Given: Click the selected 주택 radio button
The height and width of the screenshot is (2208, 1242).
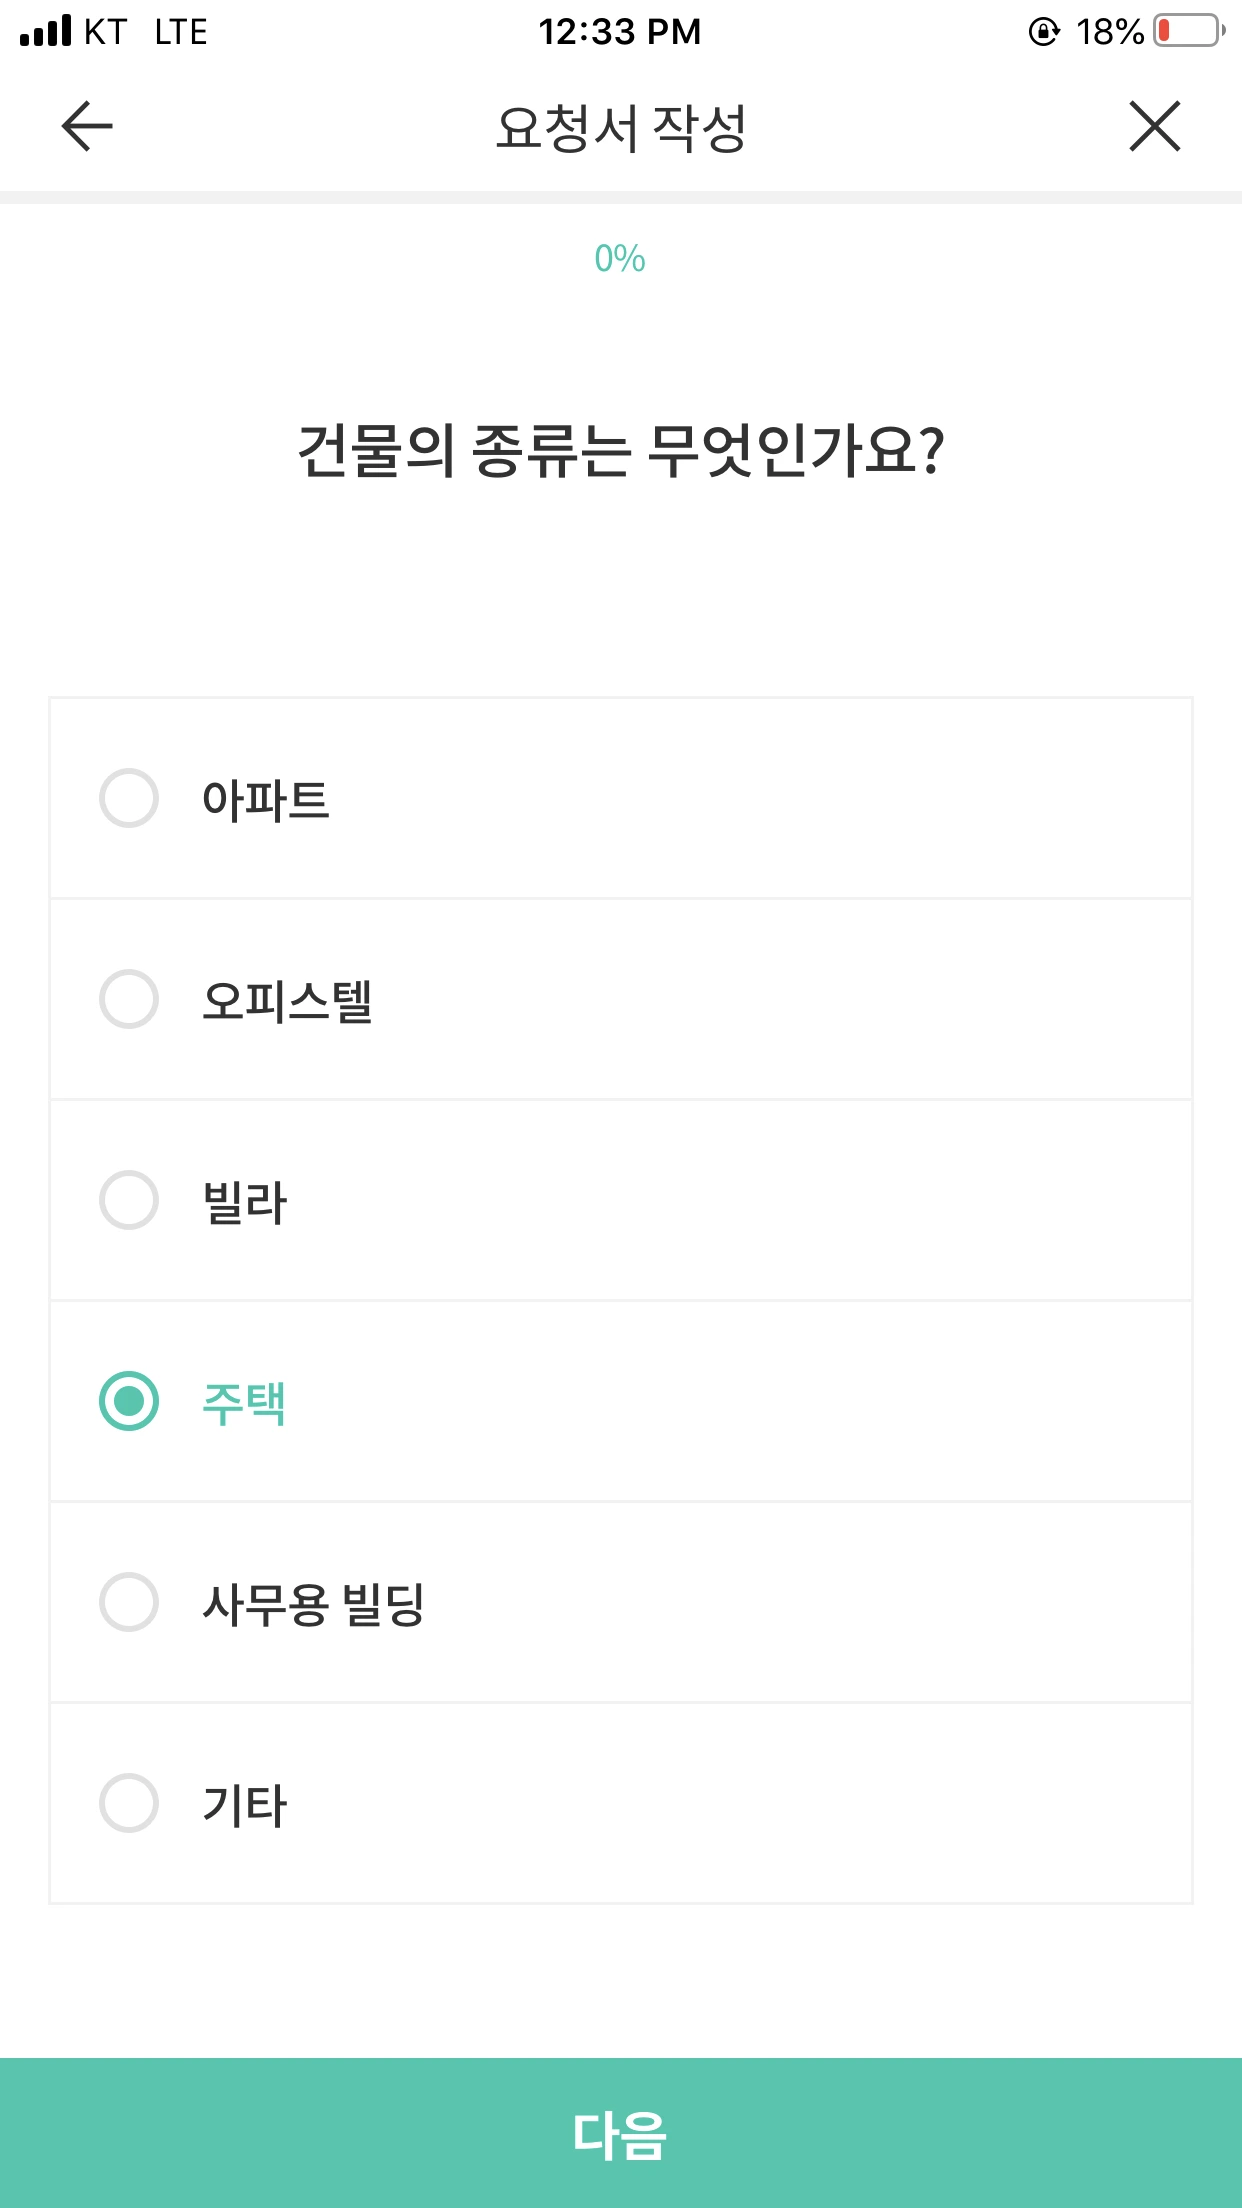Looking at the screenshot, I should coord(129,1401).
